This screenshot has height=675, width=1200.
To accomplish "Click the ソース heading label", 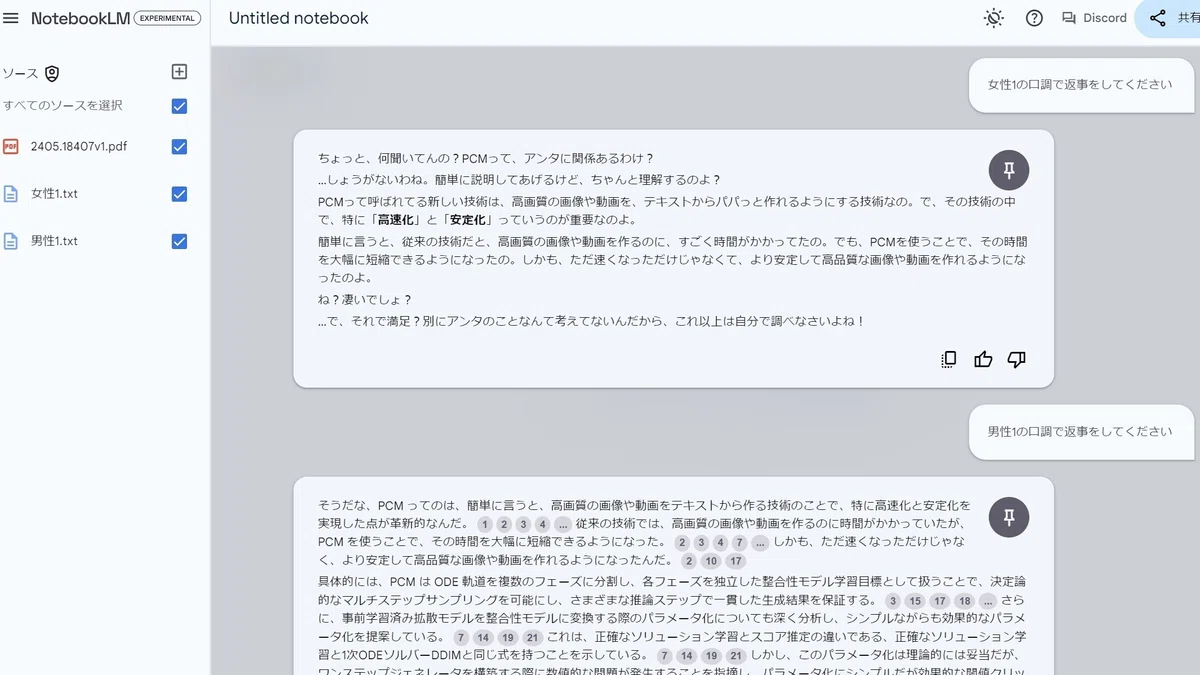I will point(20,74).
